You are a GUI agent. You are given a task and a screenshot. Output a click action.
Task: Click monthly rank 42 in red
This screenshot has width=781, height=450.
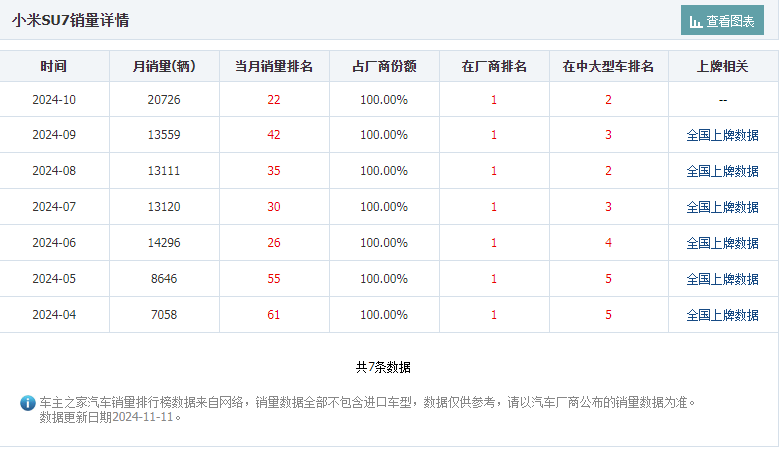tap(274, 135)
